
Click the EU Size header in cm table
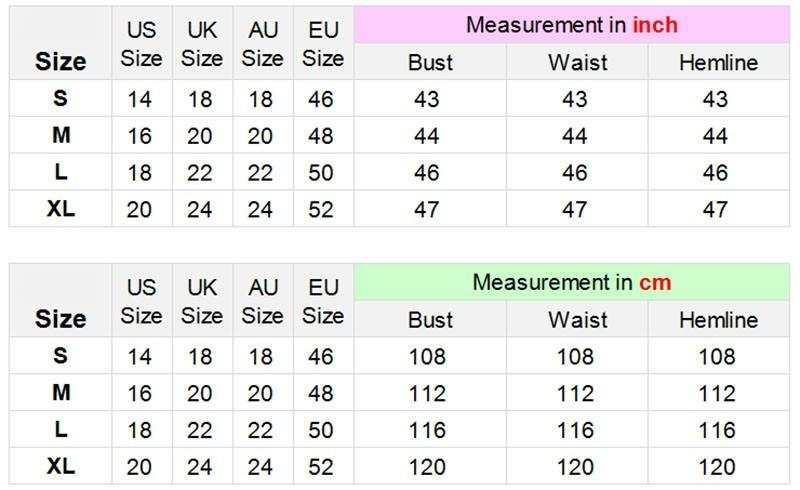tap(323, 301)
